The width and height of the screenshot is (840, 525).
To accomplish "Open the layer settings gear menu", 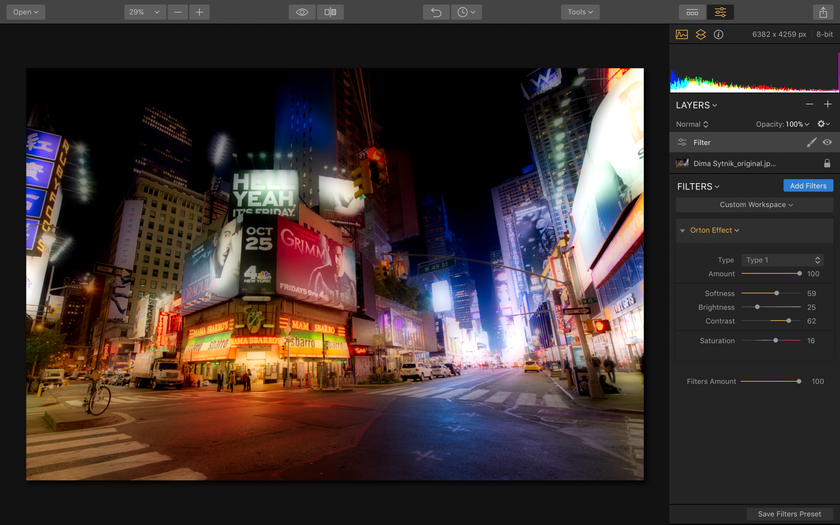I will 823,124.
